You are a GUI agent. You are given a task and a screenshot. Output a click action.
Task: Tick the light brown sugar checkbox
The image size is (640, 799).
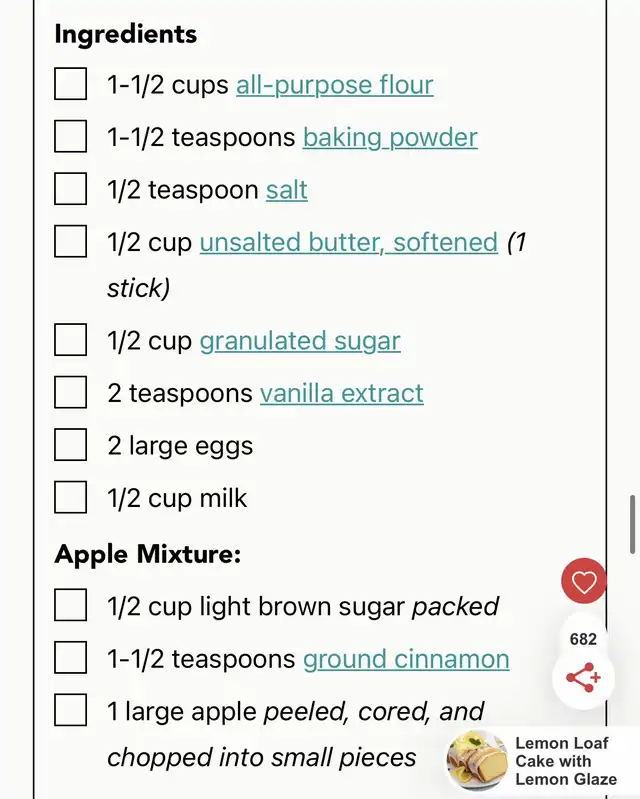(x=70, y=605)
